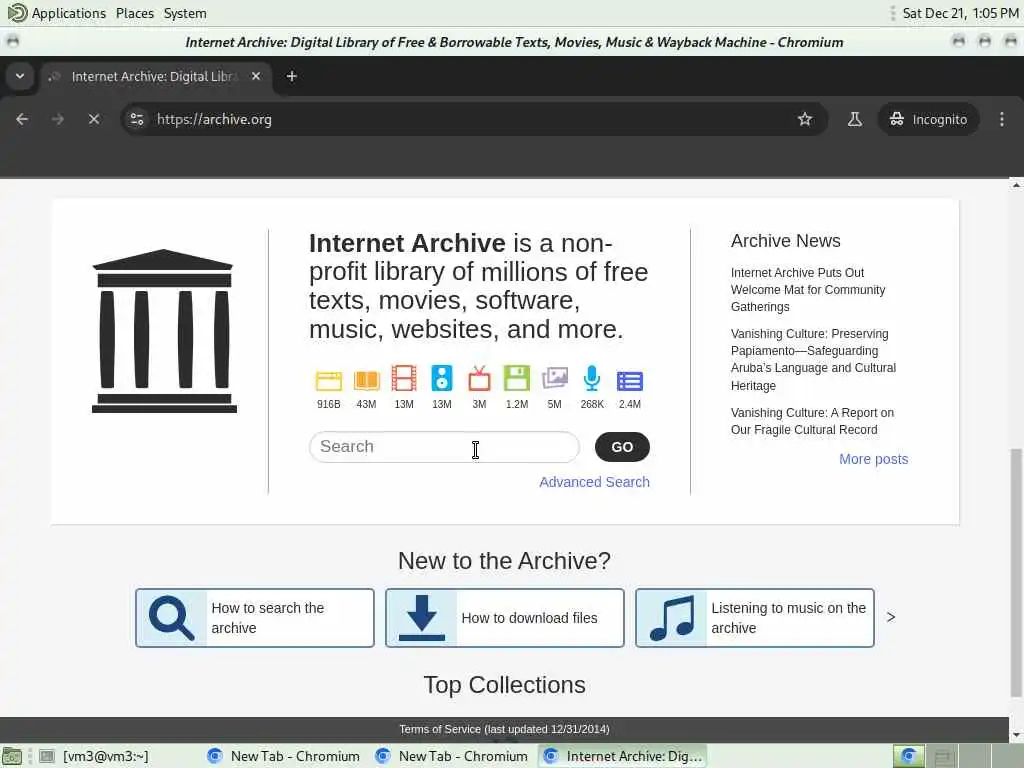Open the Places menu

(x=135, y=13)
